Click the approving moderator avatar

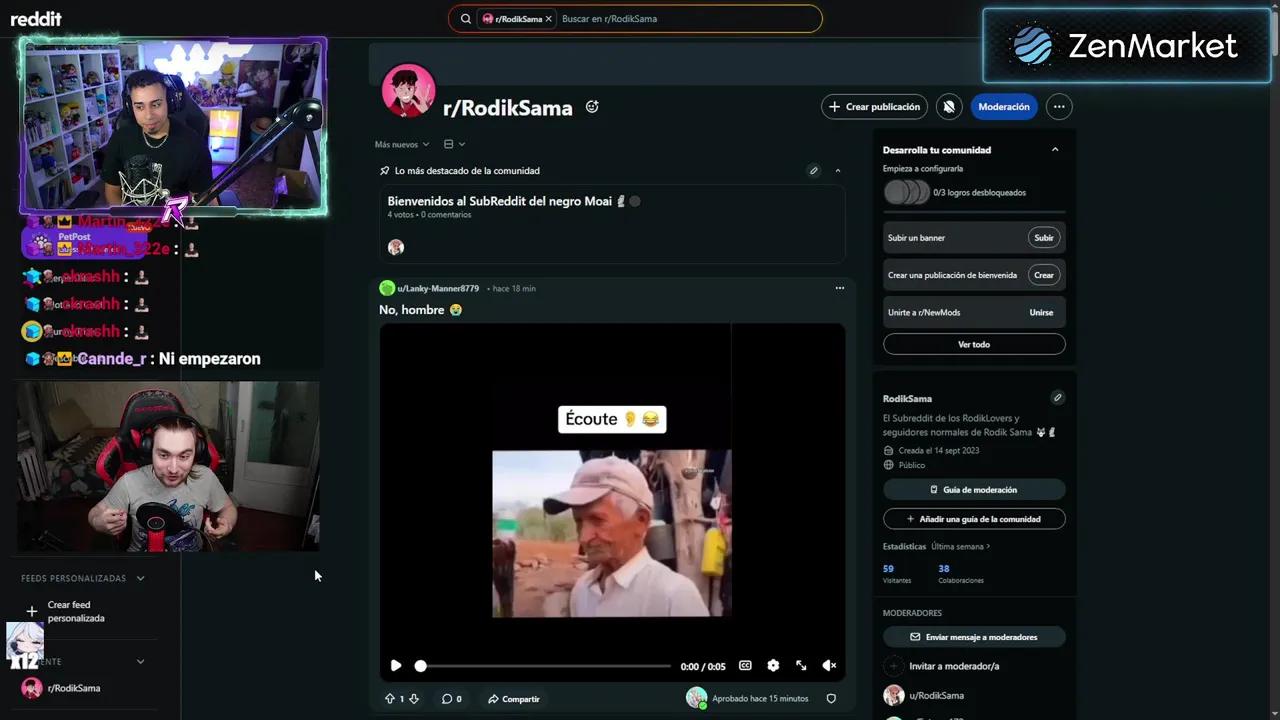[x=697, y=698]
